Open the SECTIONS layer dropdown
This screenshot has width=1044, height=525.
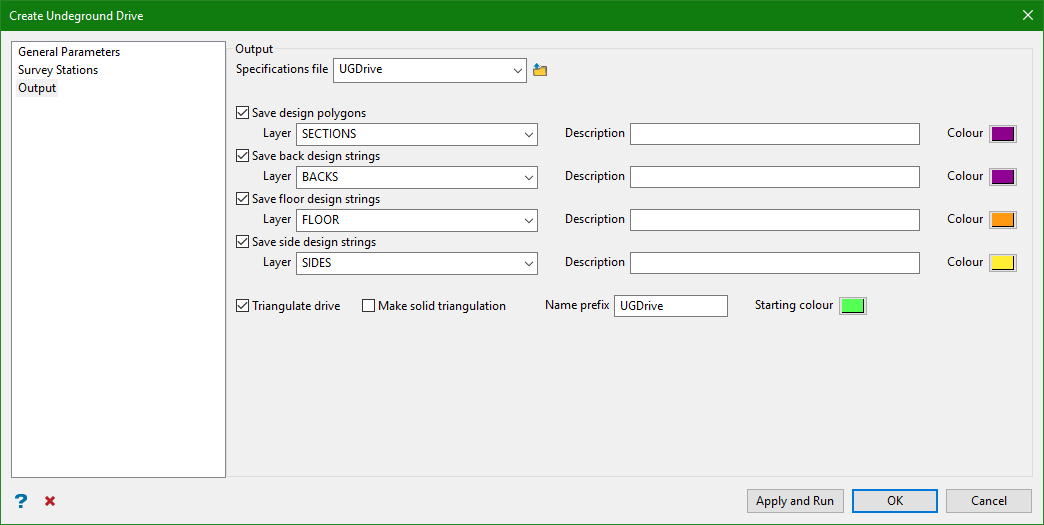(x=527, y=134)
